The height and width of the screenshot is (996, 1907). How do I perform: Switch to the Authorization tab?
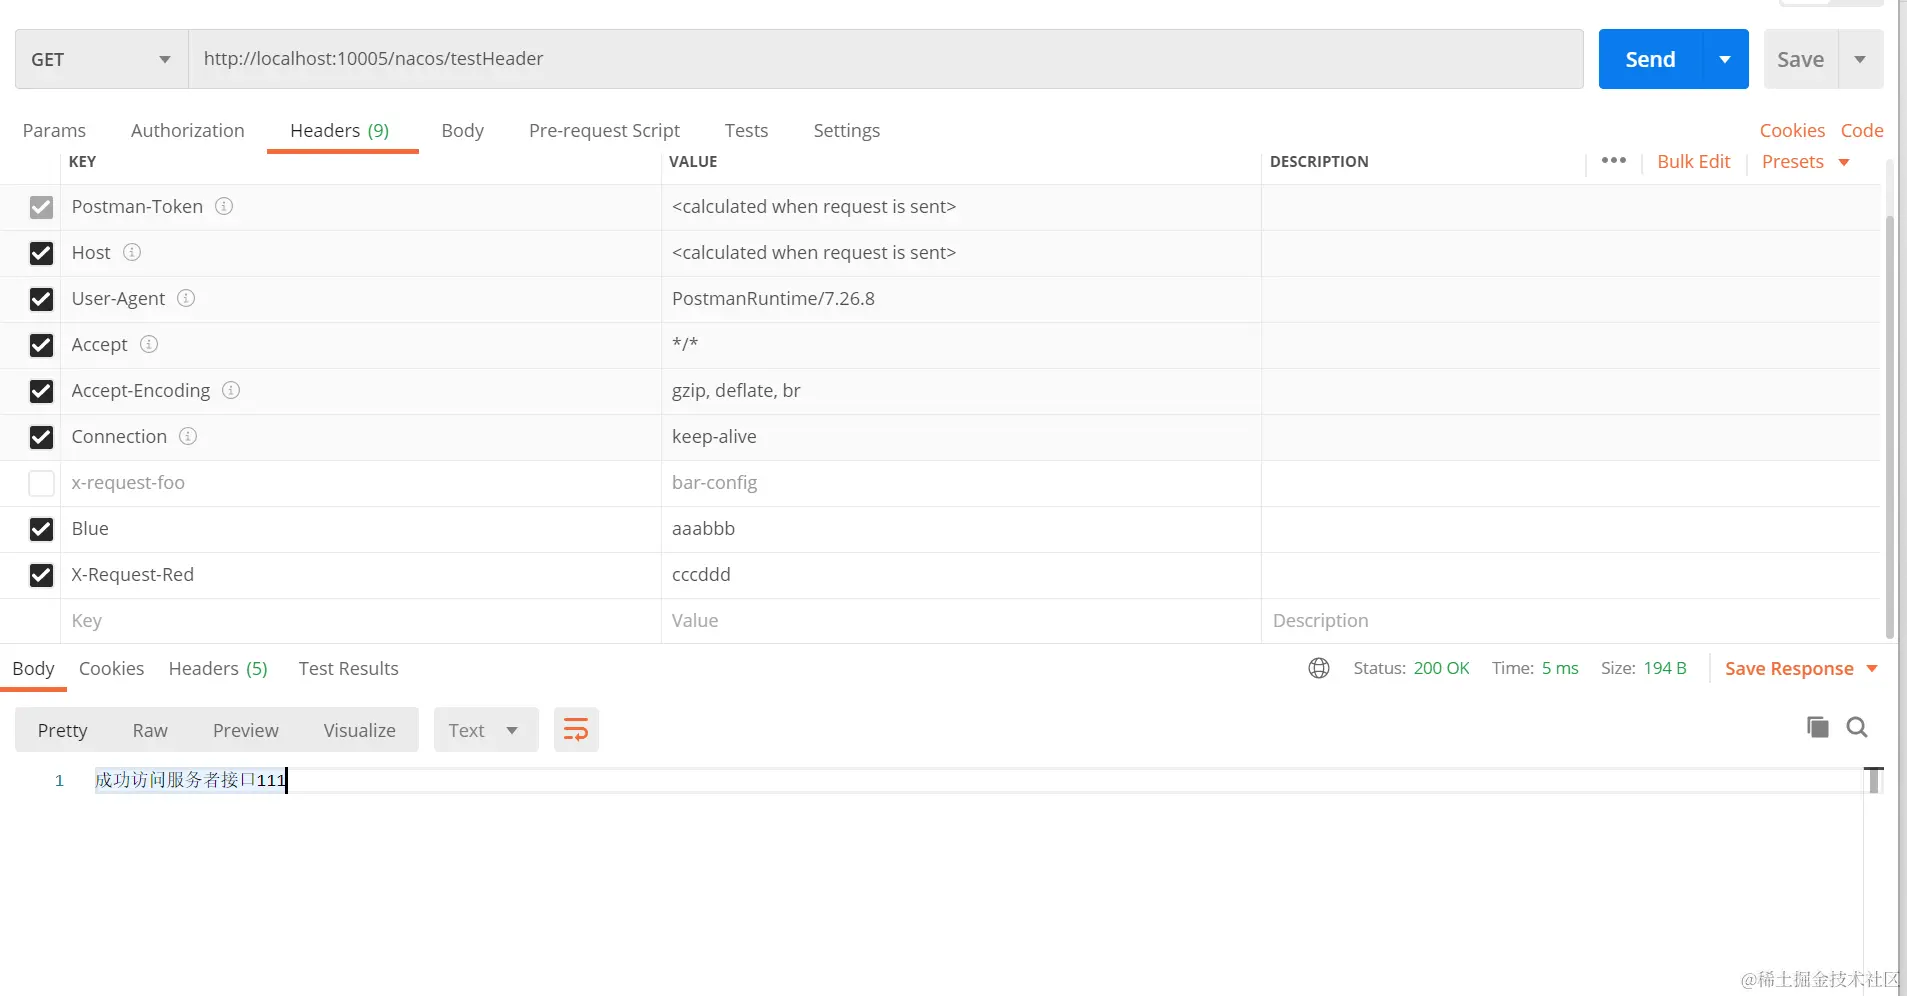coord(187,130)
